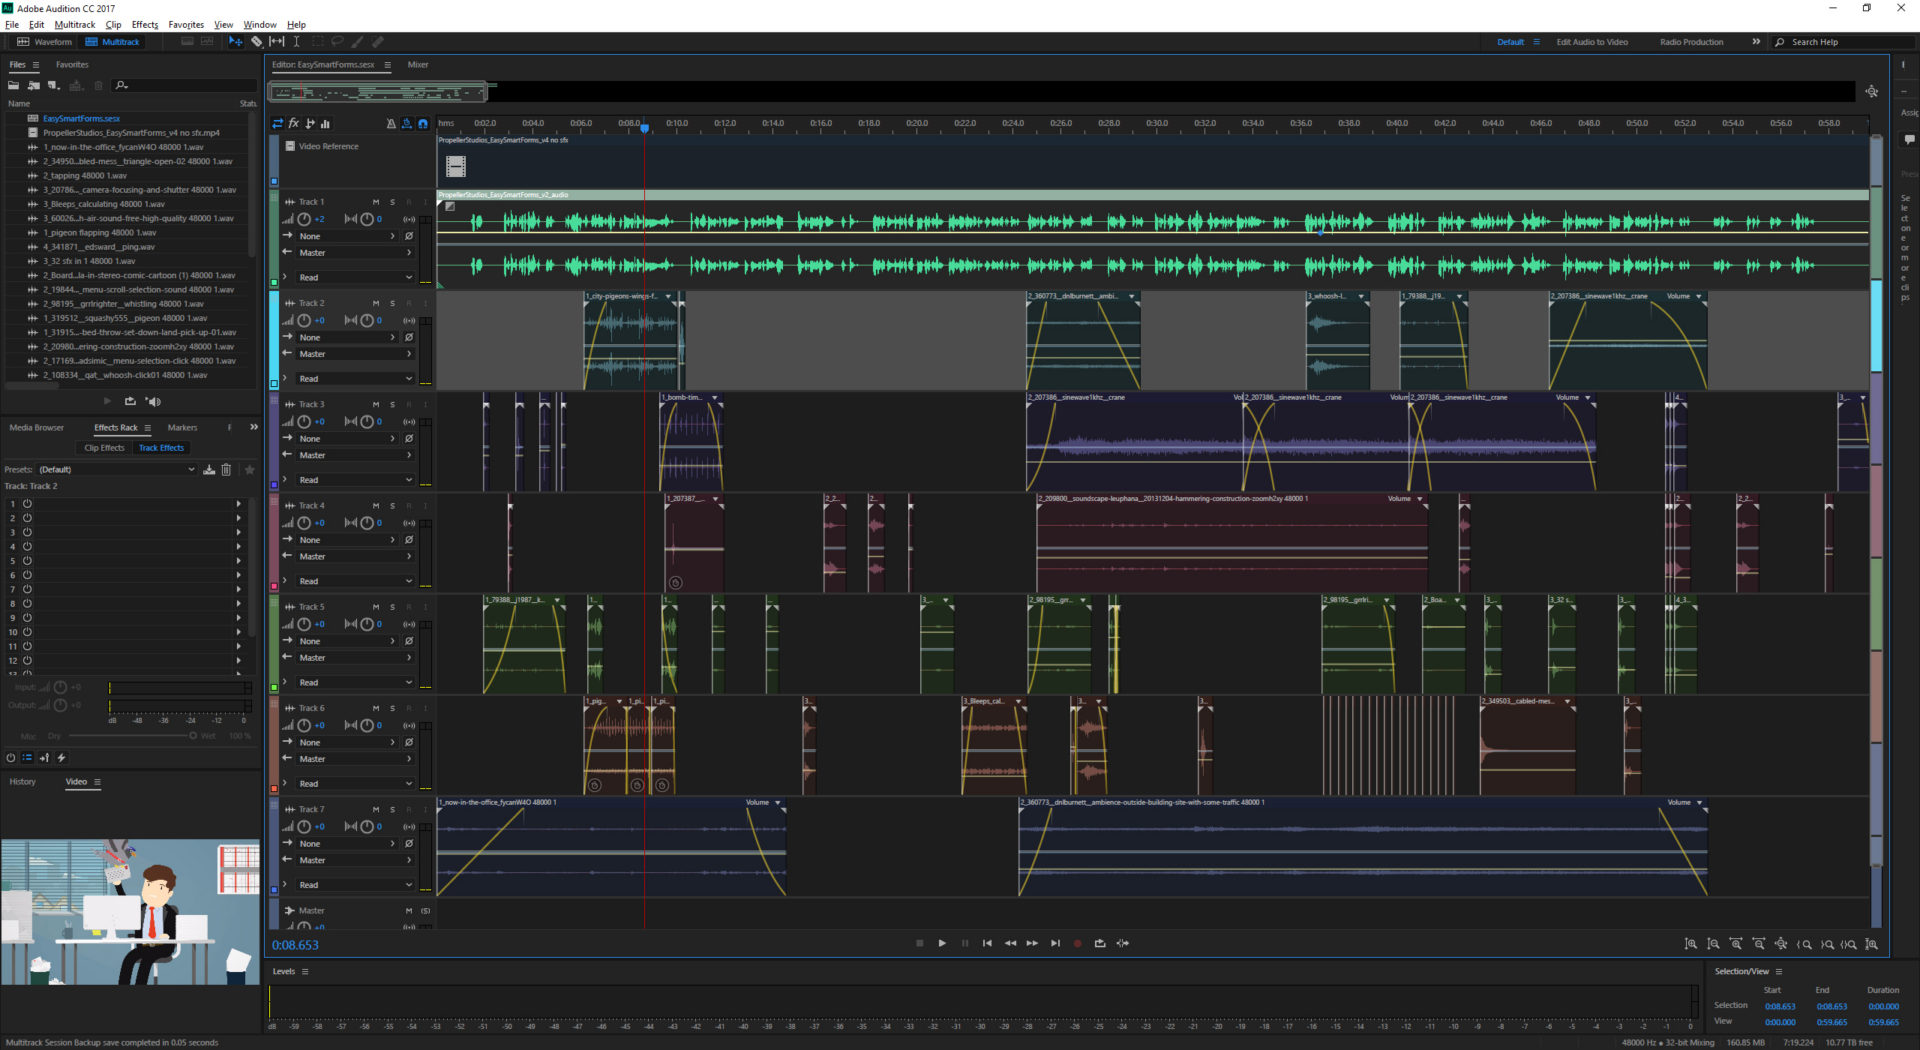Click the Zoom to Selection icon

tap(1849, 944)
